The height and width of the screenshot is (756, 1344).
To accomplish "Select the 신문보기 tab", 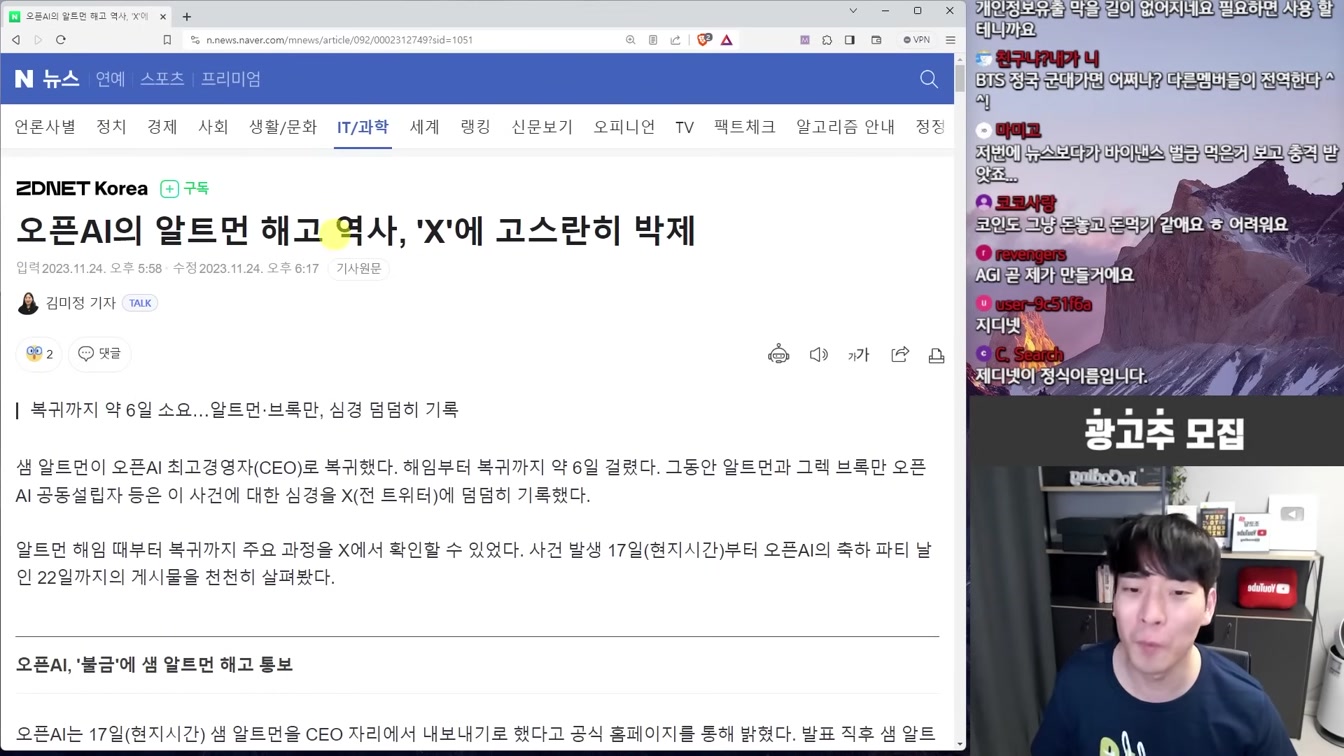I will pyautogui.click(x=542, y=127).
